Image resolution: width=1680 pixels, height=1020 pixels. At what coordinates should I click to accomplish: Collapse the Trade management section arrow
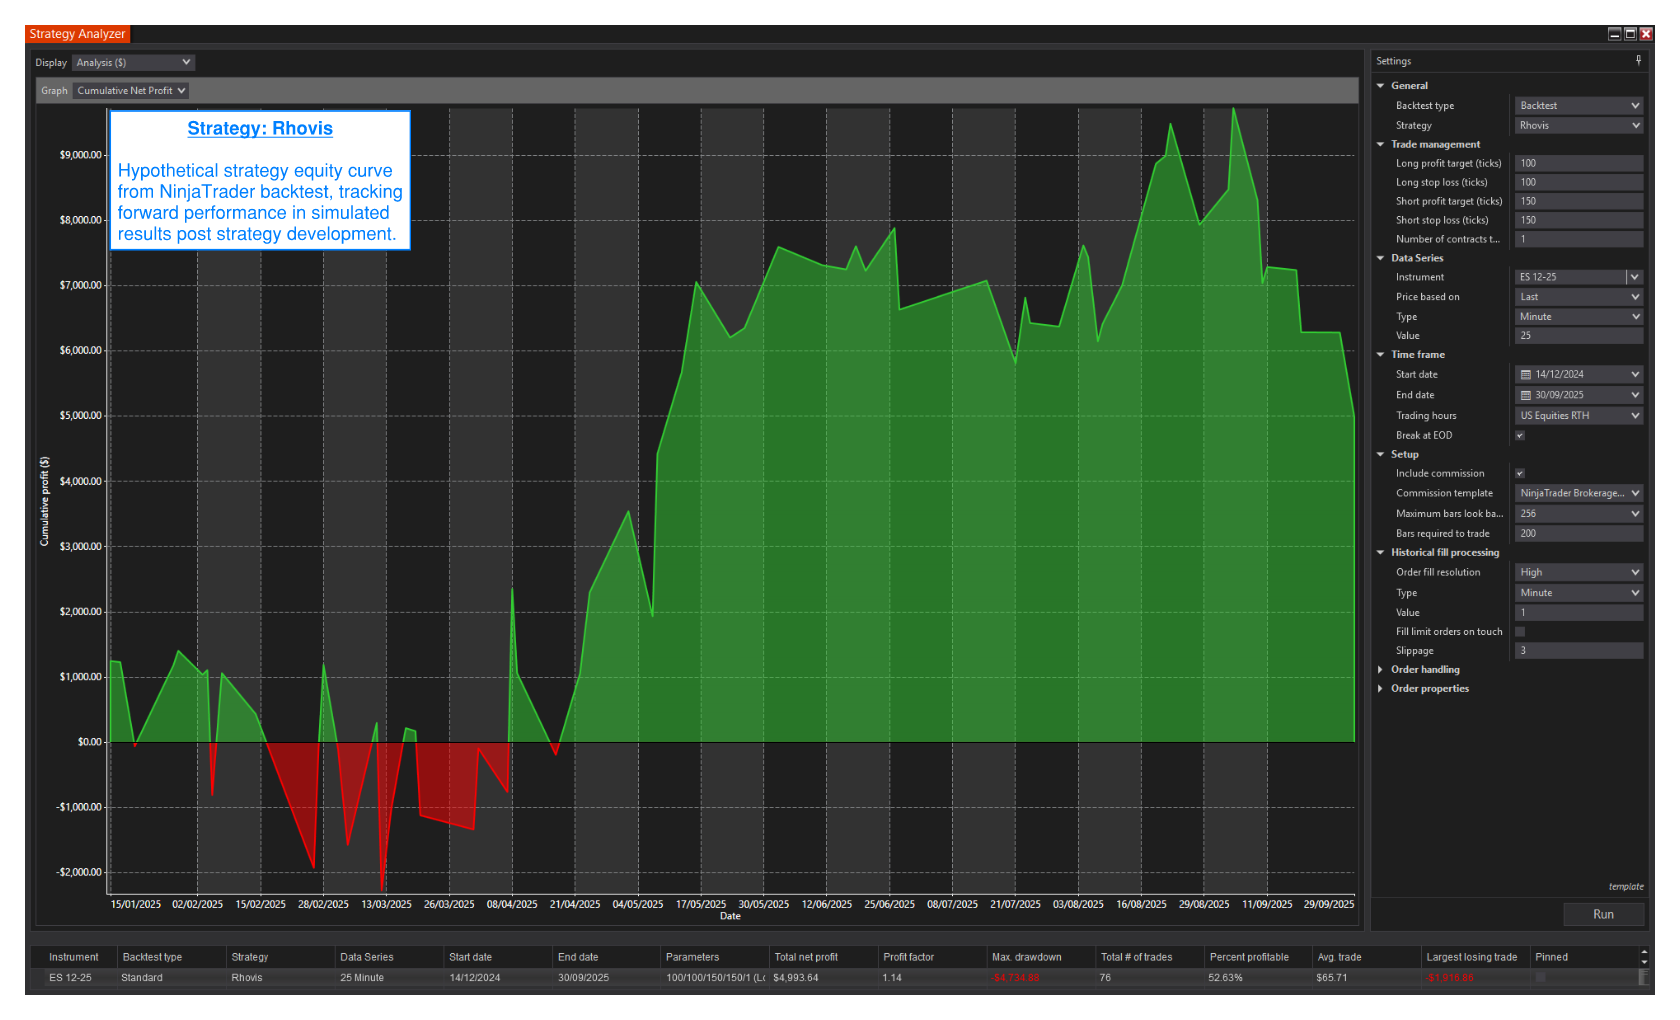[x=1381, y=145]
